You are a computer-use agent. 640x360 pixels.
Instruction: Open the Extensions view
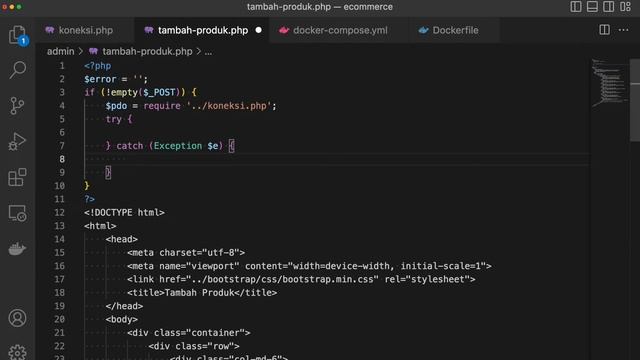[x=17, y=177]
